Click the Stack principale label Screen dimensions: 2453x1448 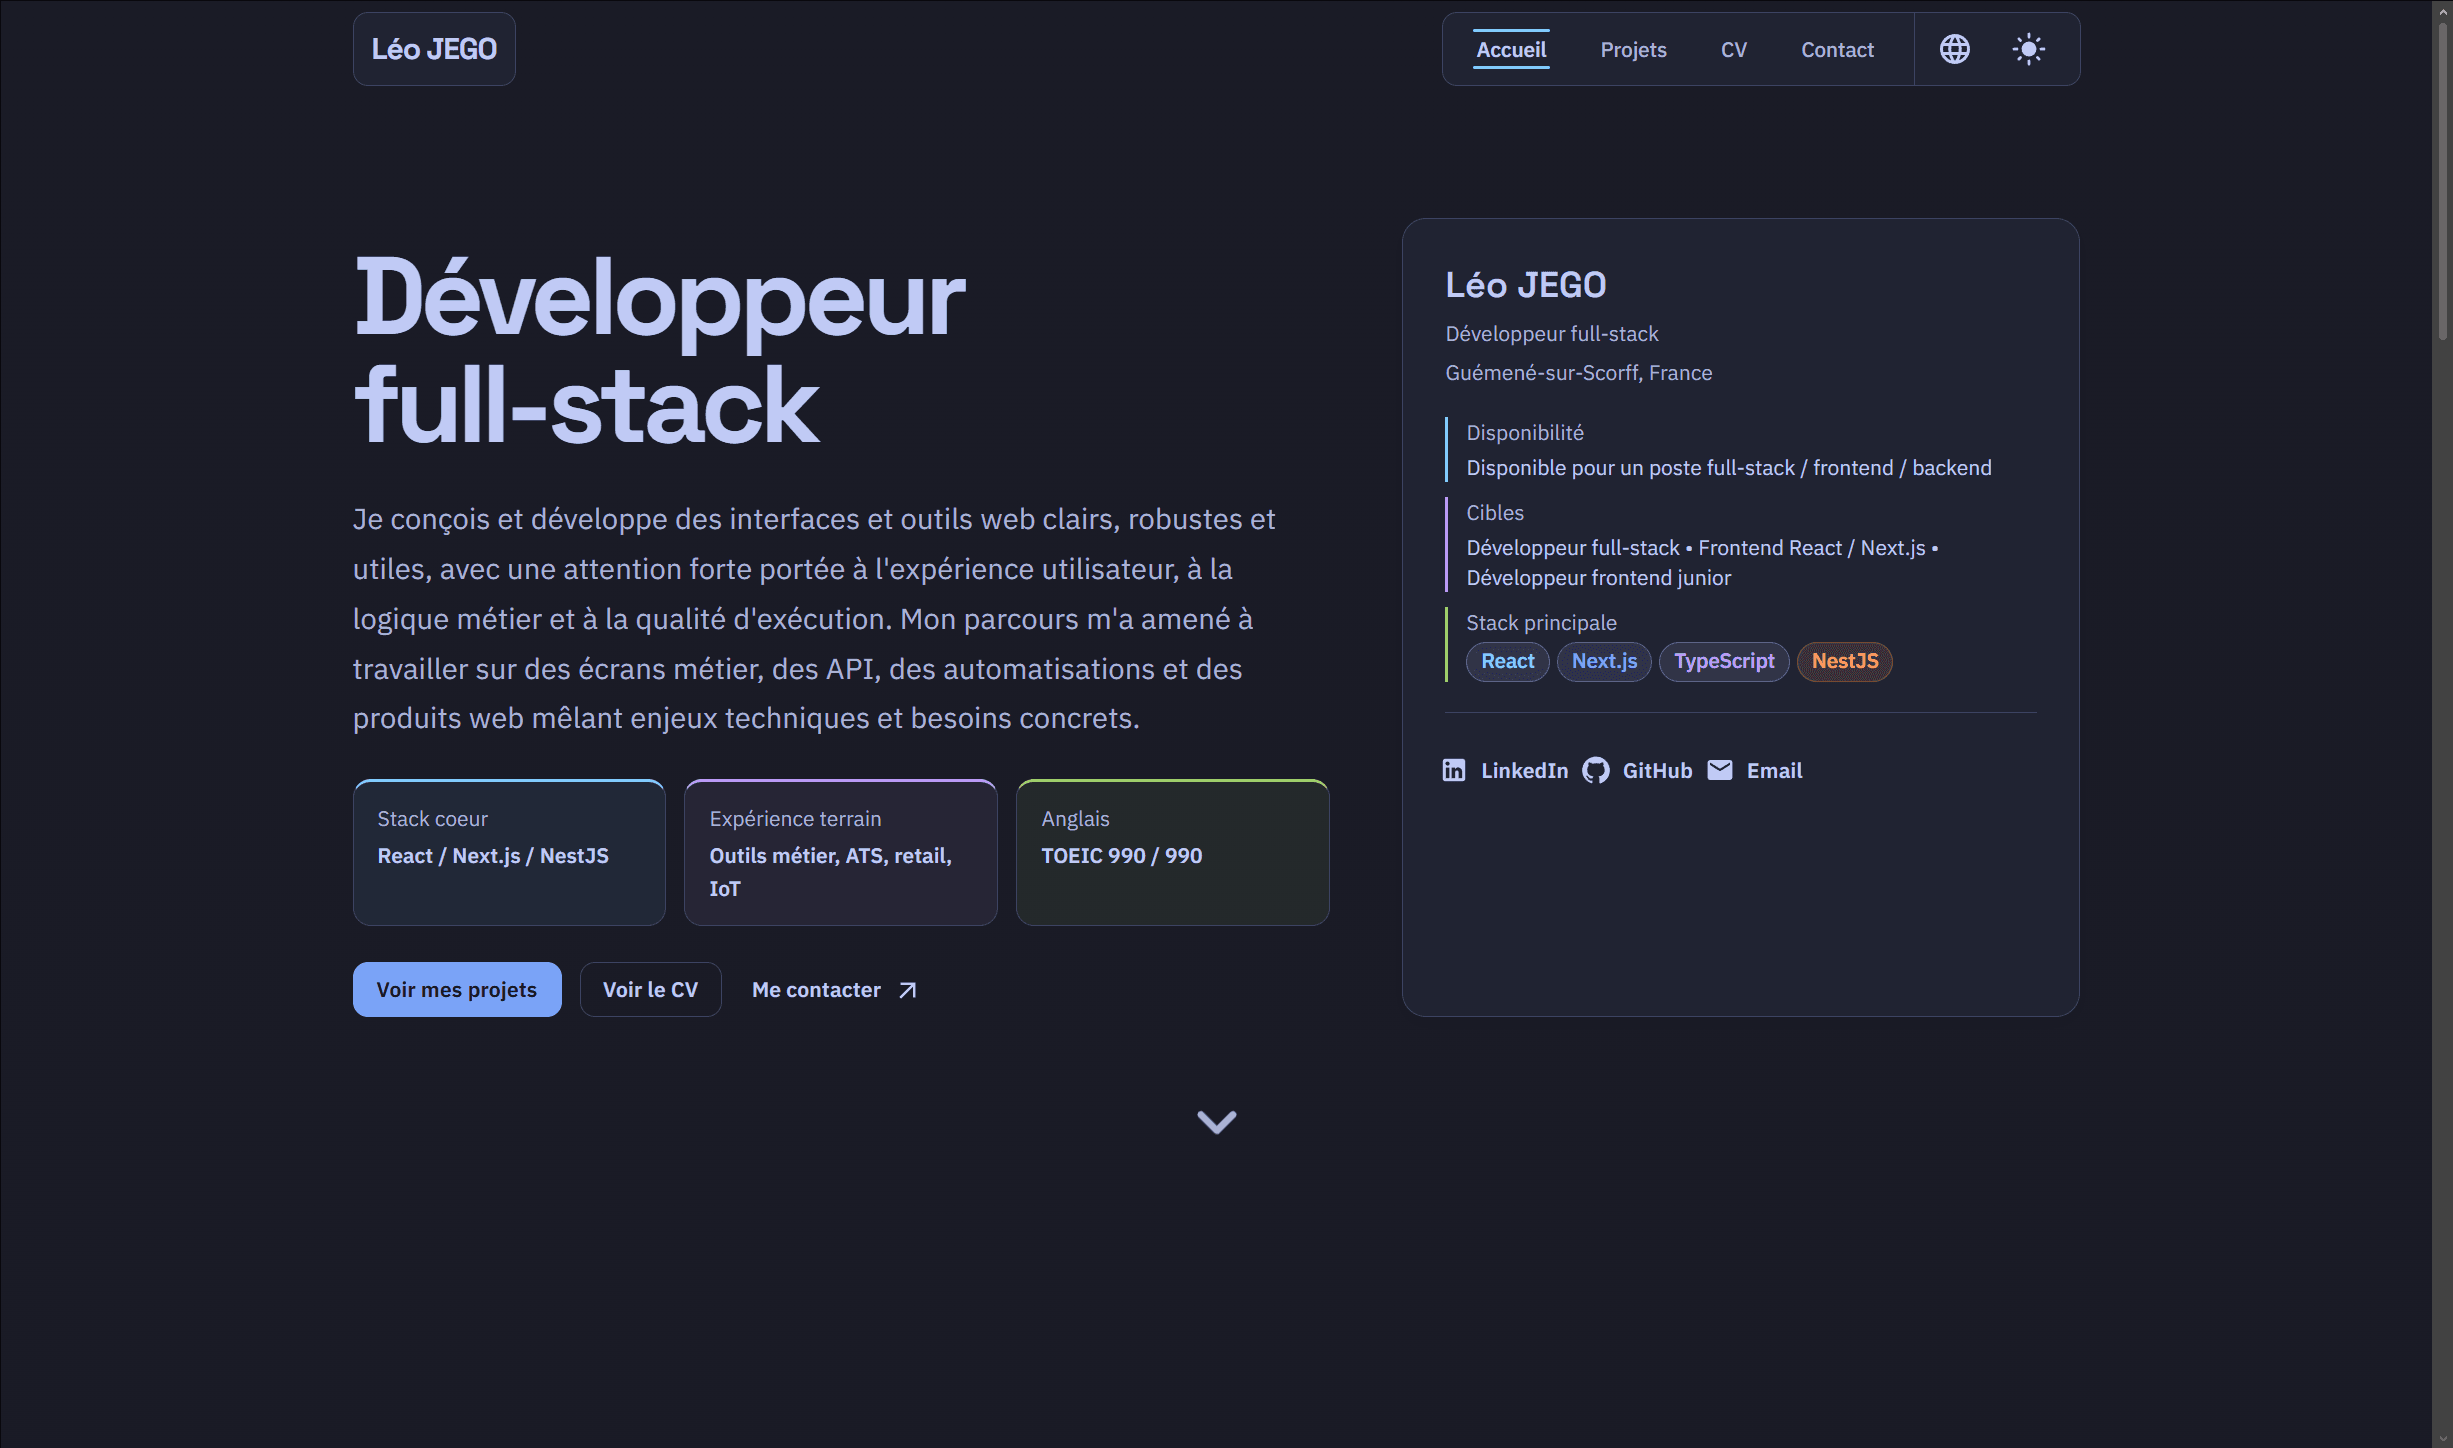[x=1541, y=623]
